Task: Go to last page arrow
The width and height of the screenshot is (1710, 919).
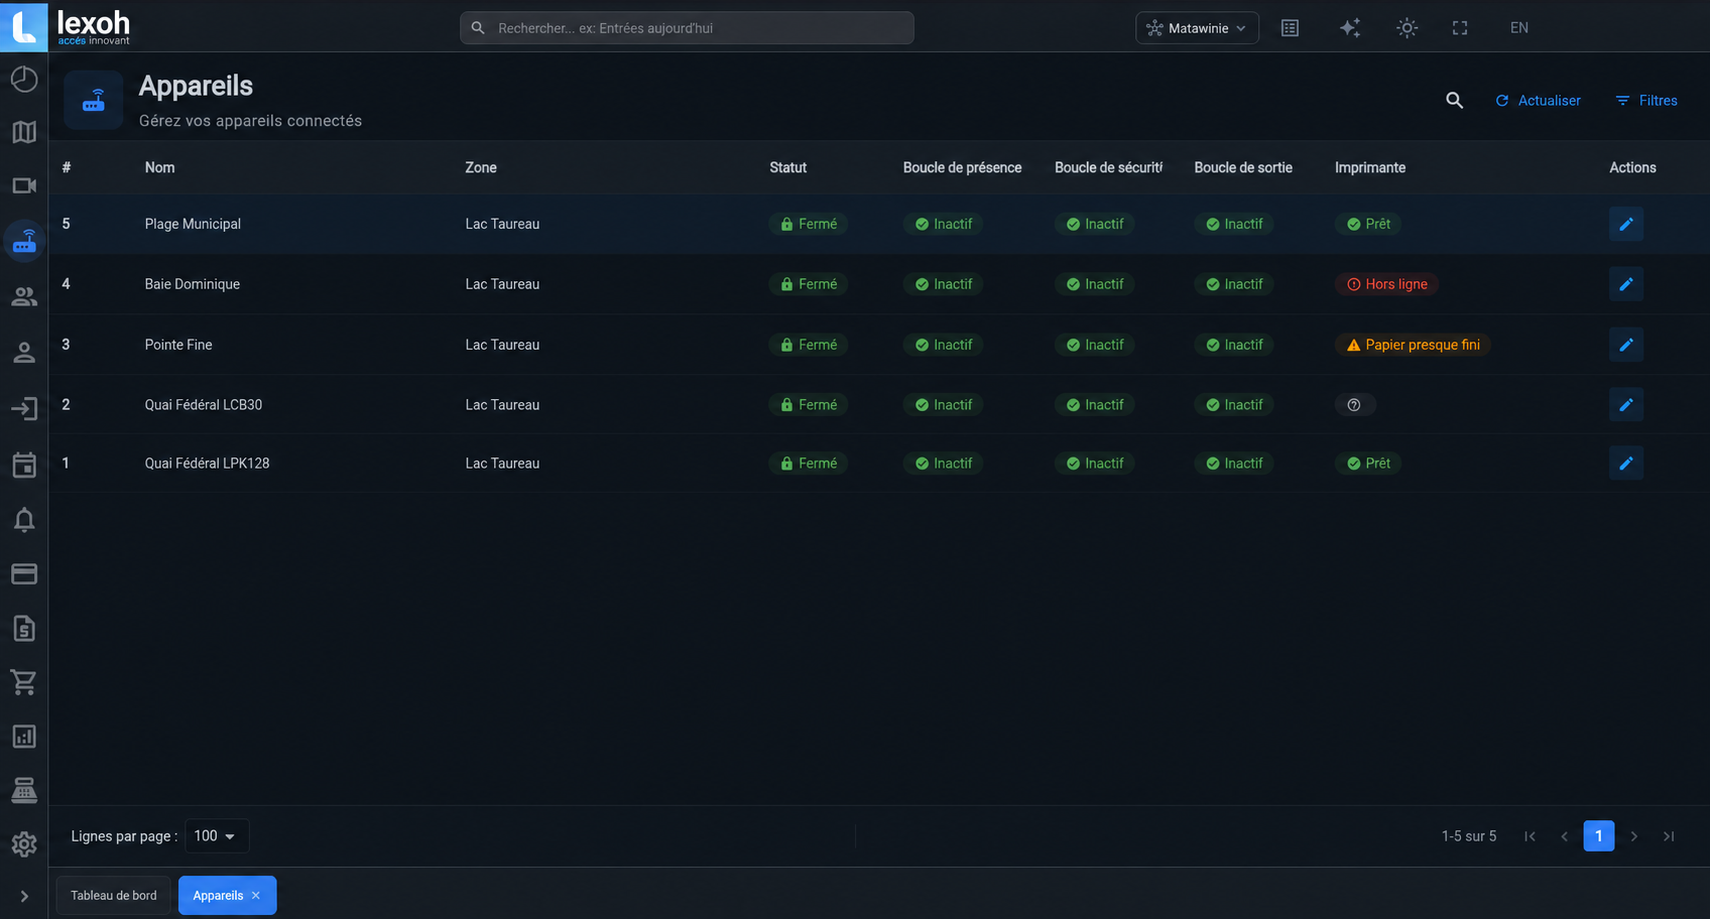Action: click(1669, 836)
